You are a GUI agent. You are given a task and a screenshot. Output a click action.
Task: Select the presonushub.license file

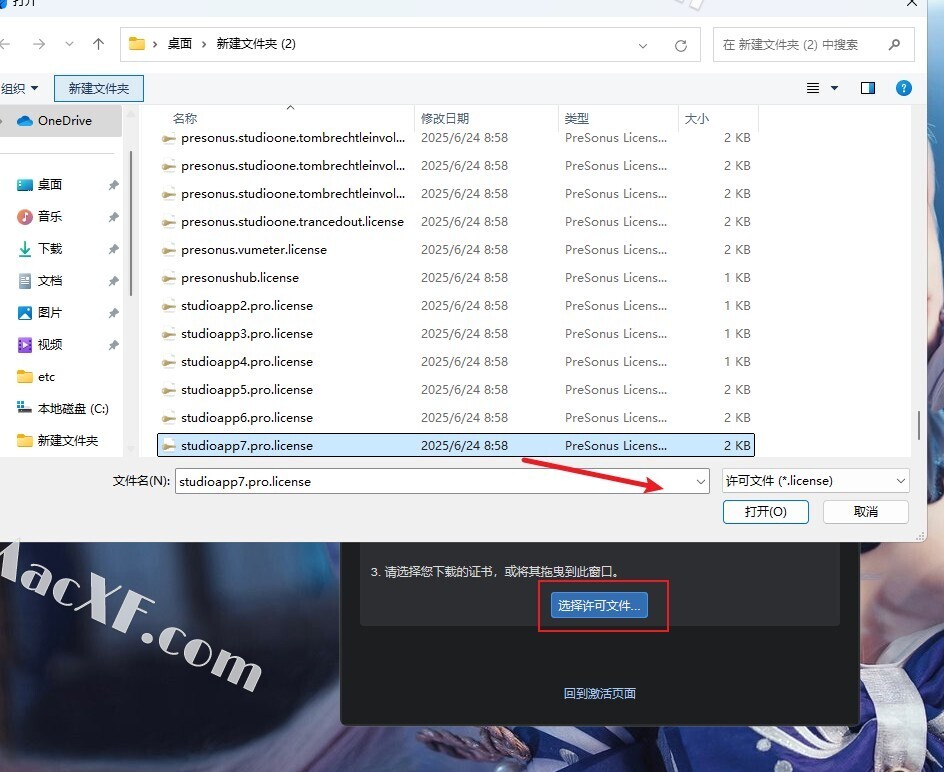coord(456,278)
